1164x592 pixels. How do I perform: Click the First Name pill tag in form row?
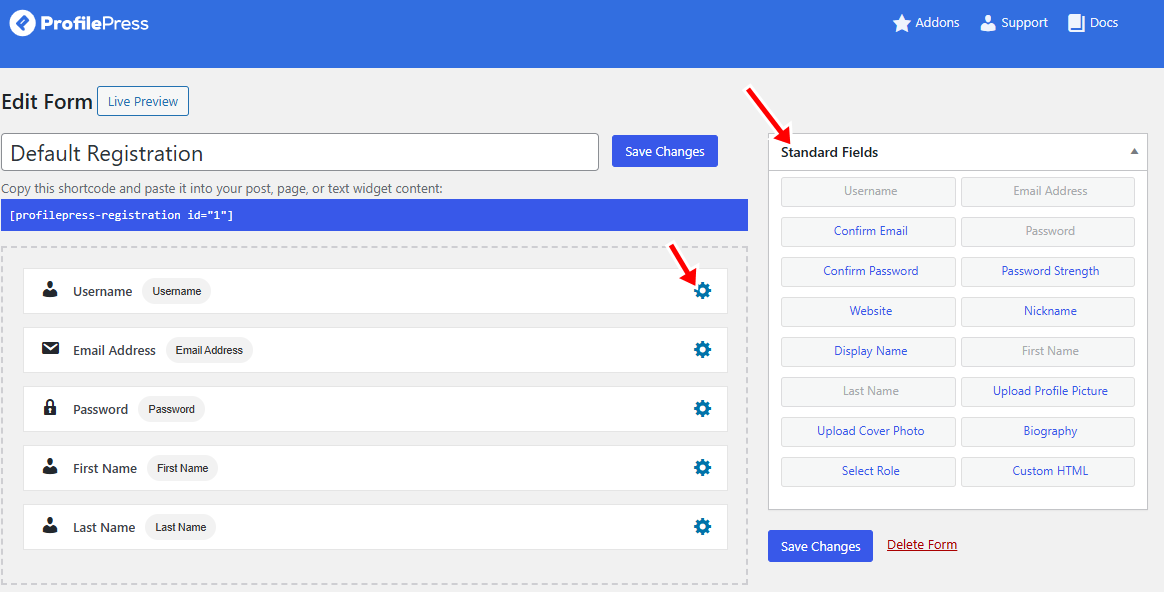183,468
